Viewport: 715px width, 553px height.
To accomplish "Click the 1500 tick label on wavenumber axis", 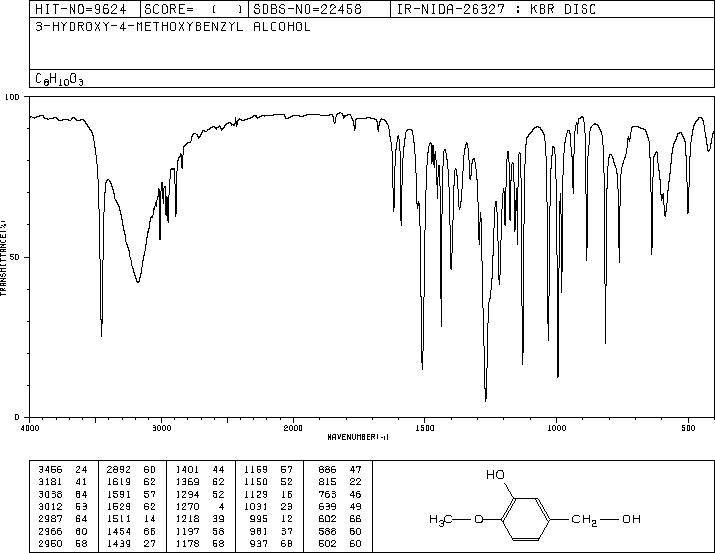I will click(425, 428).
